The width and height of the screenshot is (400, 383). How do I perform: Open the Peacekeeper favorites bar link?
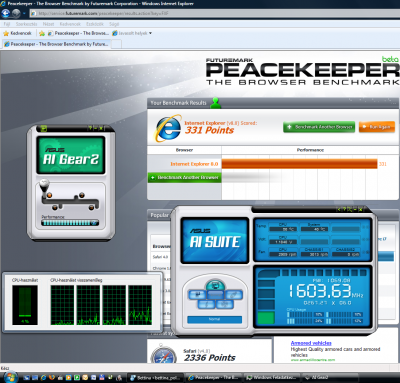point(79,33)
